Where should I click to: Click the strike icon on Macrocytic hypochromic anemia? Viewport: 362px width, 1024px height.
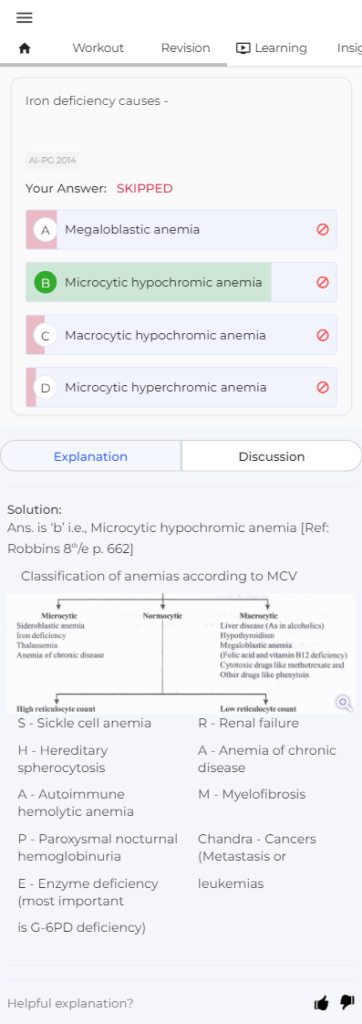click(322, 335)
